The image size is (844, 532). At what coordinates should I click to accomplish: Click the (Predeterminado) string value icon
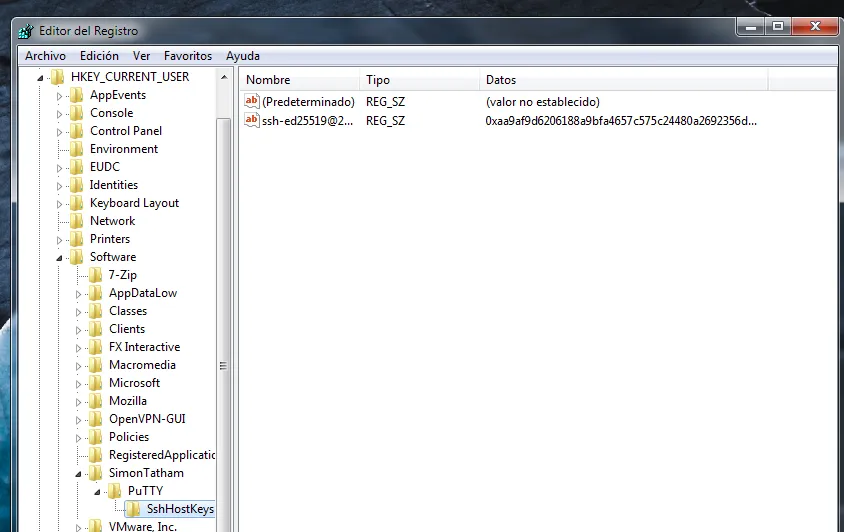click(252, 101)
